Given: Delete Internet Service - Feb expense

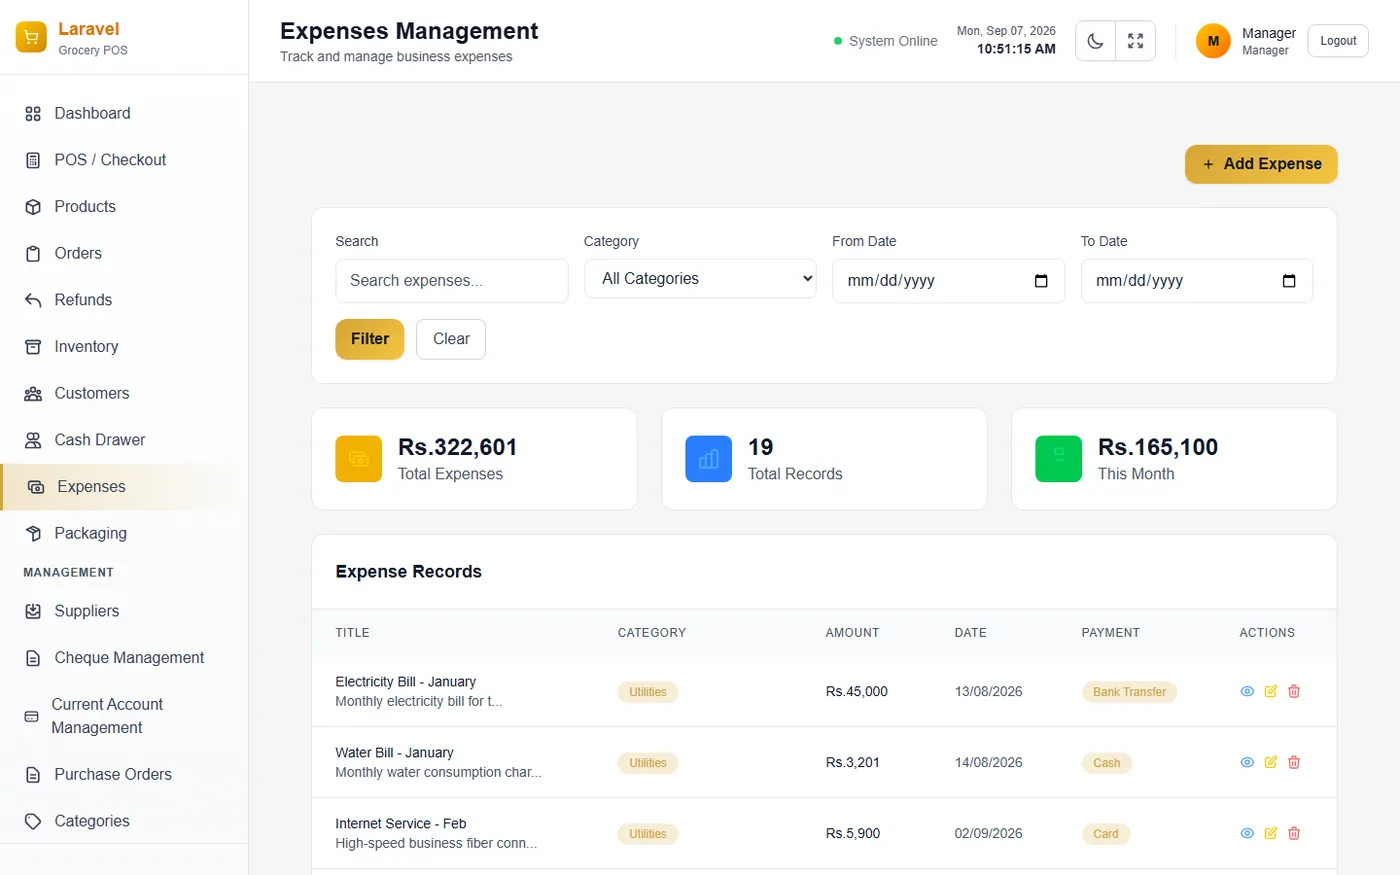Looking at the screenshot, I should pos(1294,833).
